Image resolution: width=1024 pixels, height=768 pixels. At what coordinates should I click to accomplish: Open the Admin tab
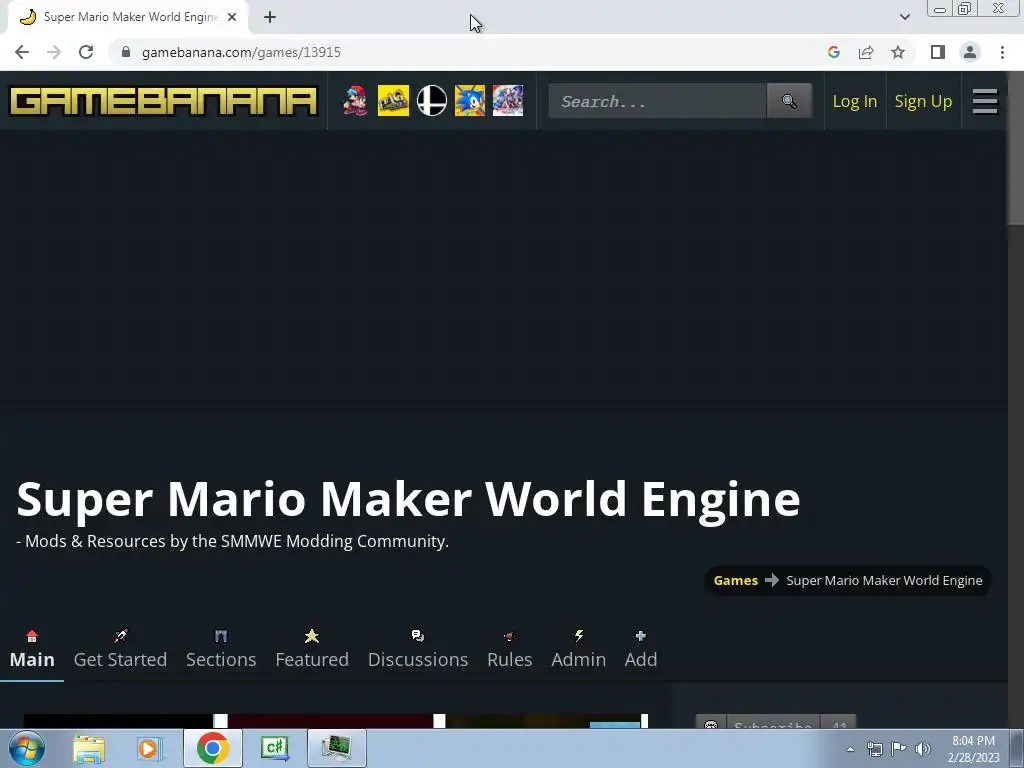coord(578,650)
